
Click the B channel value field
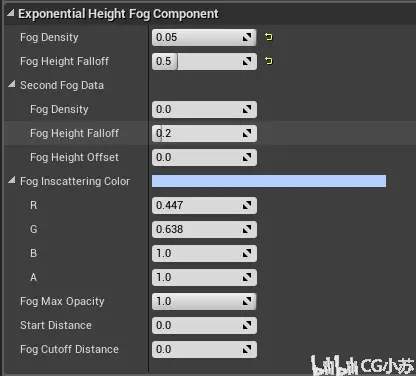point(204,253)
